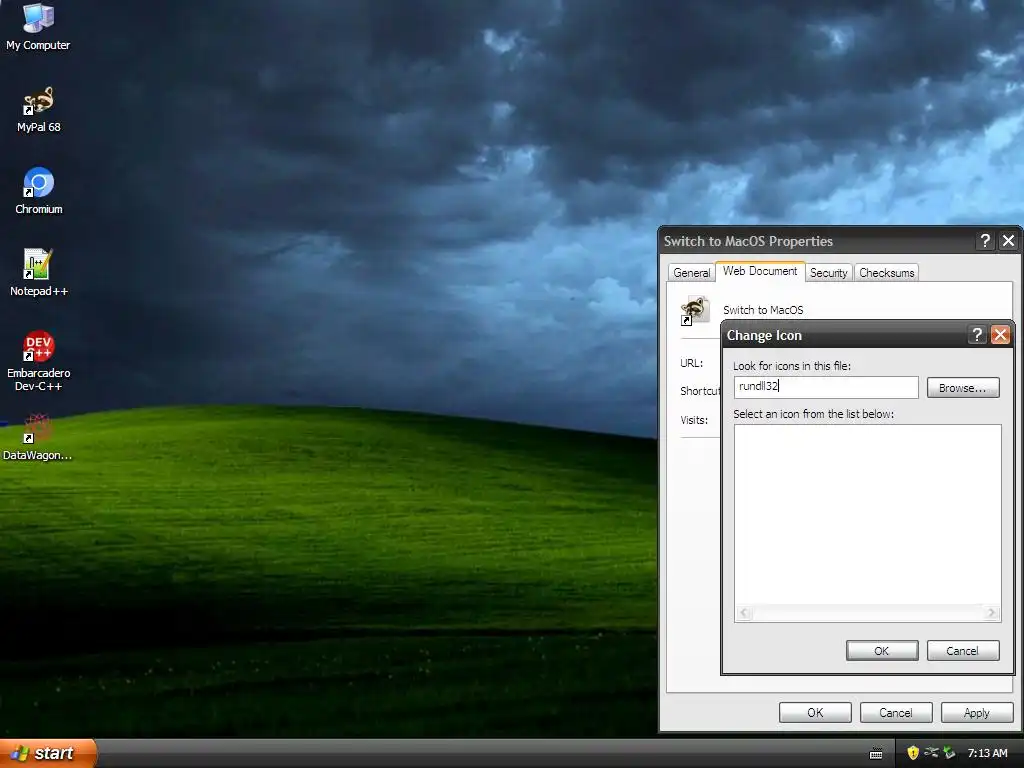Click the 'URL:' label in Properties
The height and width of the screenshot is (768, 1024).
692,363
